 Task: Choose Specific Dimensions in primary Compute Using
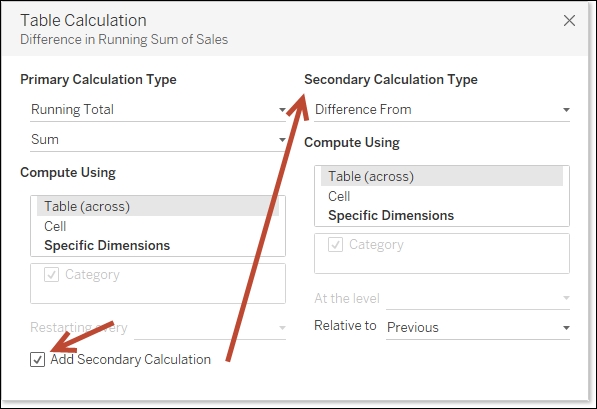(x=107, y=246)
